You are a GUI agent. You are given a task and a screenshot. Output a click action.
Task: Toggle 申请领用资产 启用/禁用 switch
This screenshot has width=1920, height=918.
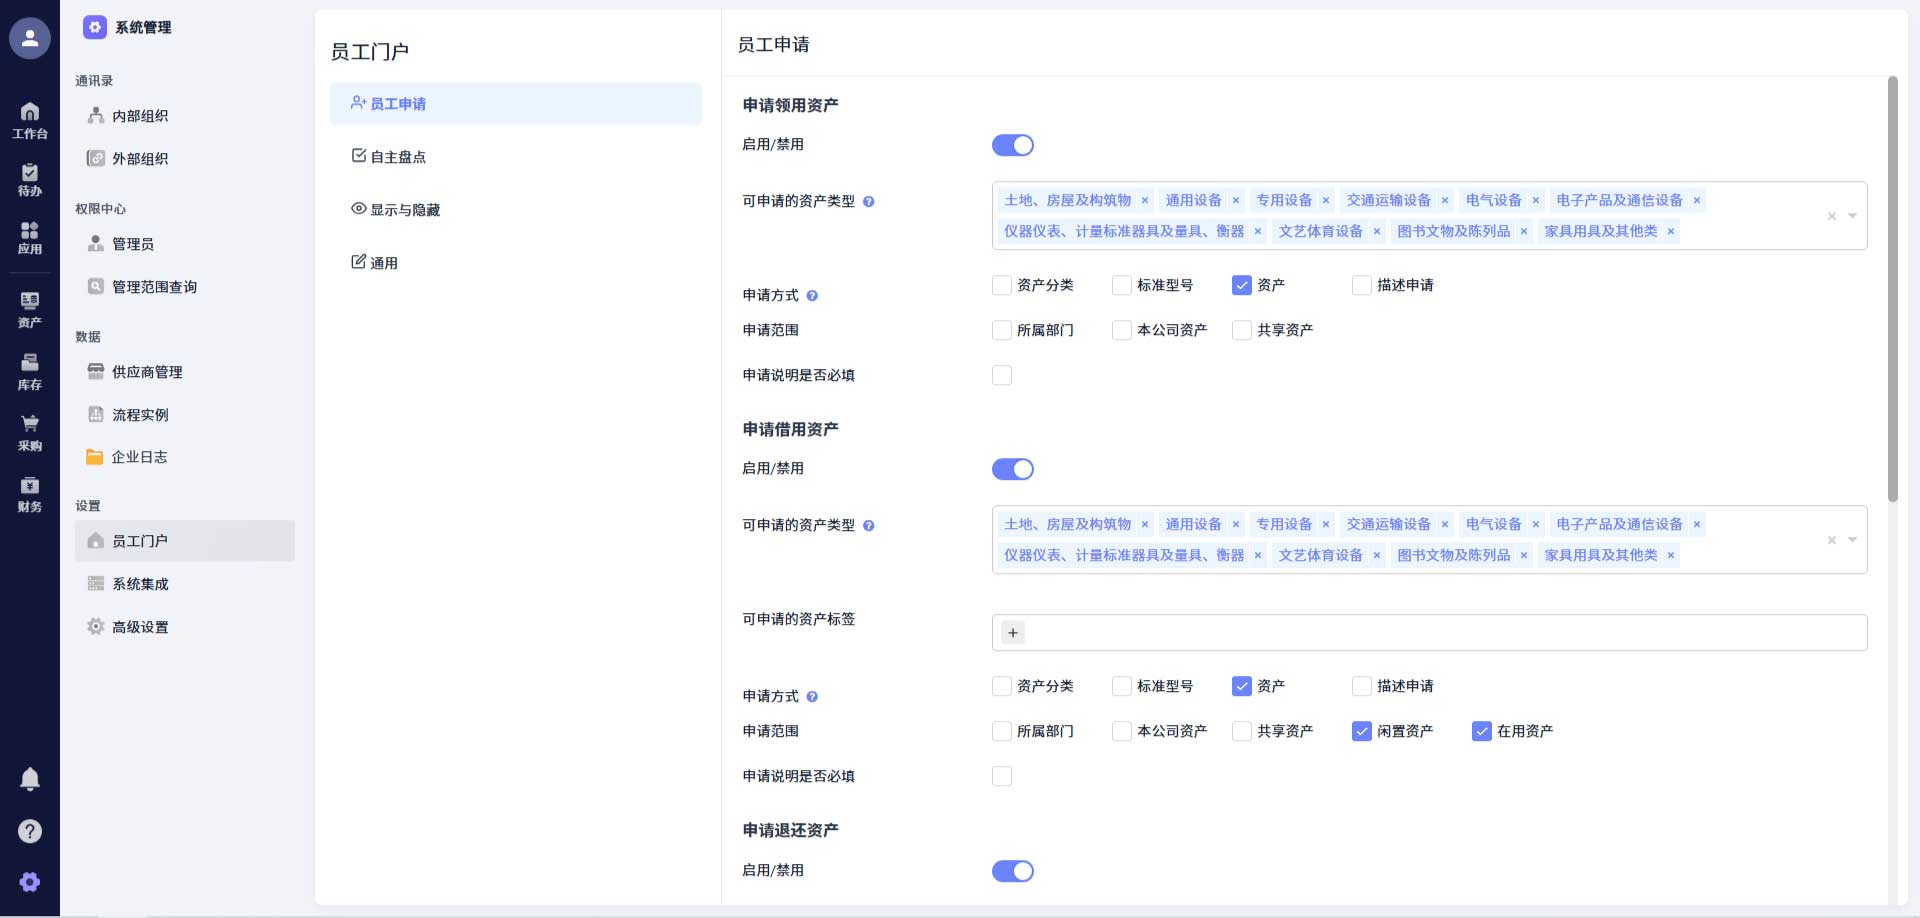pyautogui.click(x=1013, y=145)
